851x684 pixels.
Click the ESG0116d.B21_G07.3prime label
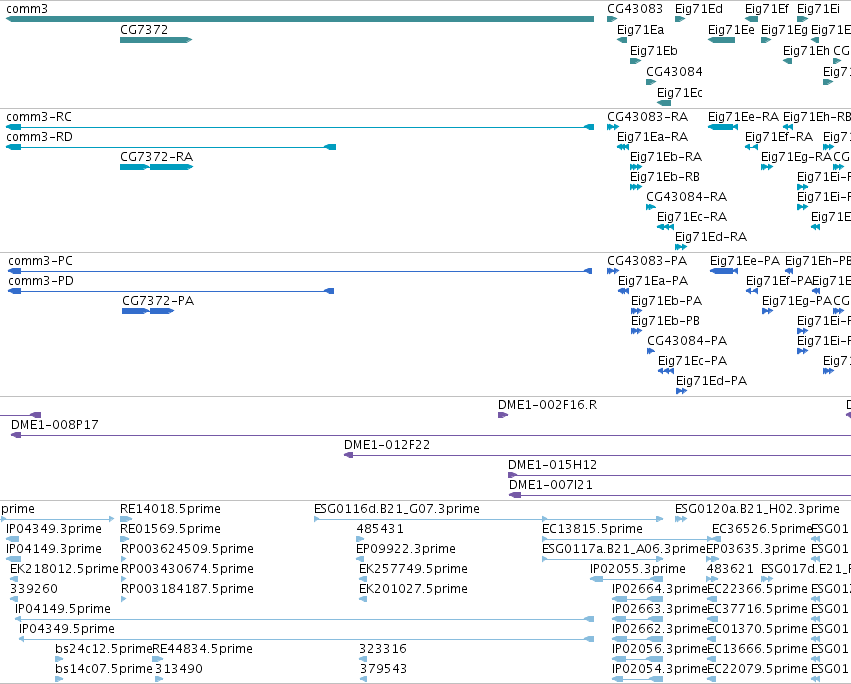coord(397,509)
